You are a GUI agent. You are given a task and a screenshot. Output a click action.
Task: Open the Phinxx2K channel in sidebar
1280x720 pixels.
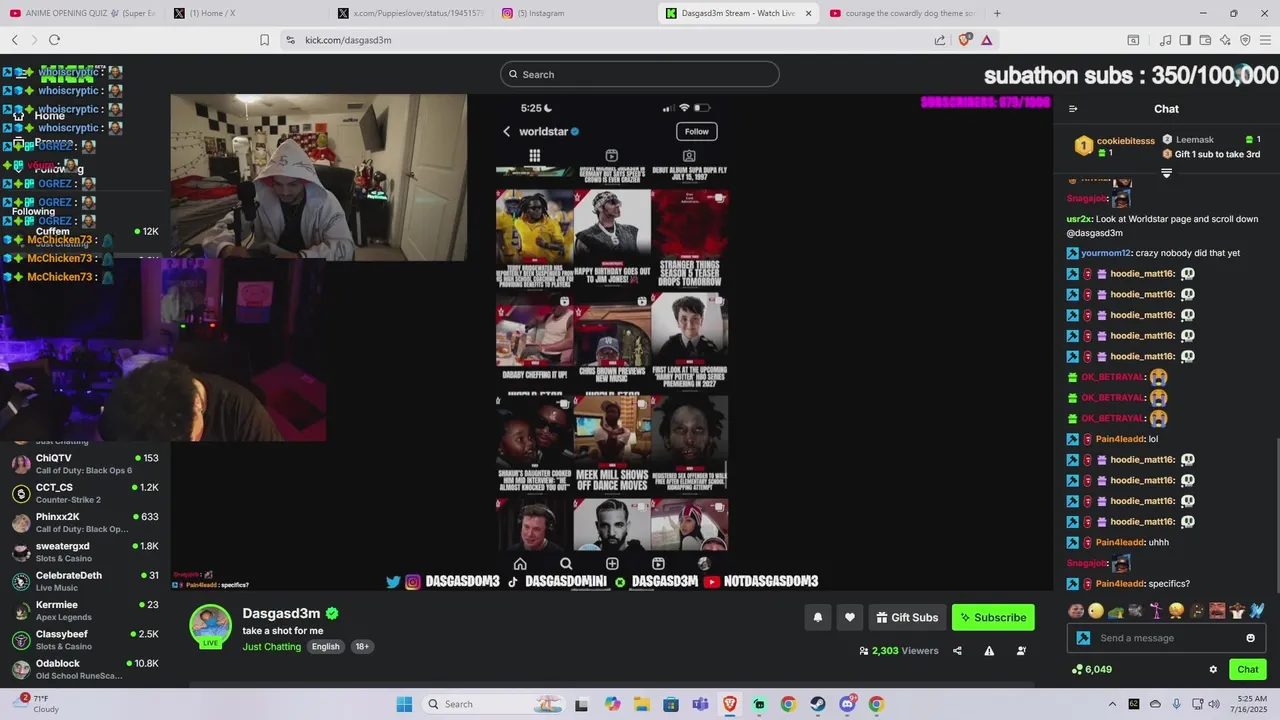tap(85, 523)
